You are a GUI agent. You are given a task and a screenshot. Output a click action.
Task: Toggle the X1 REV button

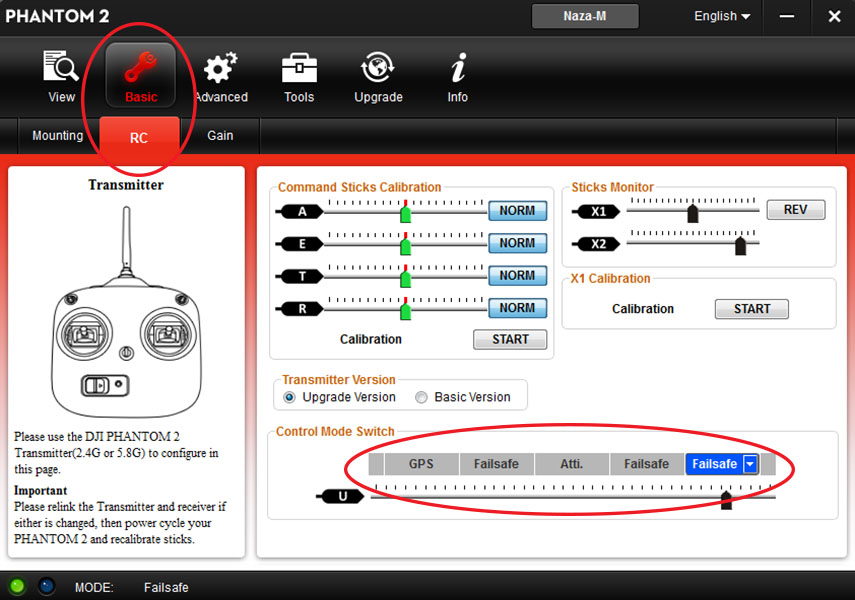pos(796,209)
